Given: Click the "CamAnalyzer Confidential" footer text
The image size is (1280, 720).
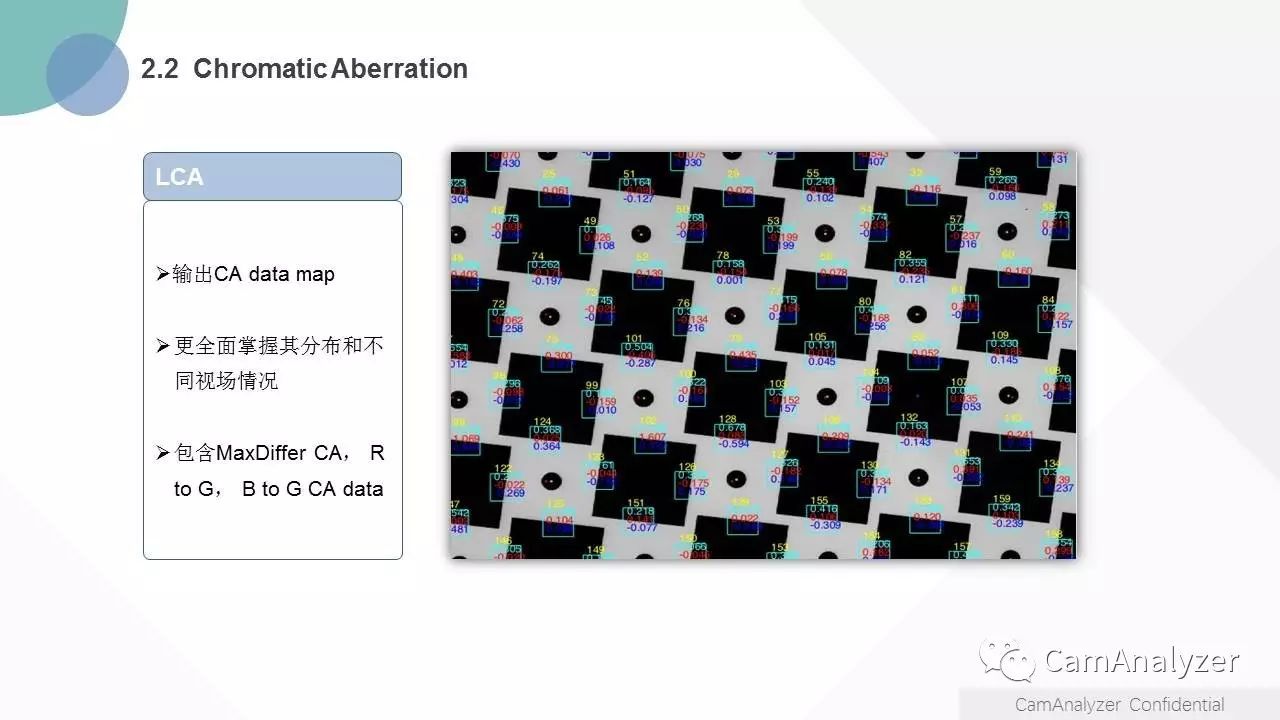Looking at the screenshot, I should 1119,705.
